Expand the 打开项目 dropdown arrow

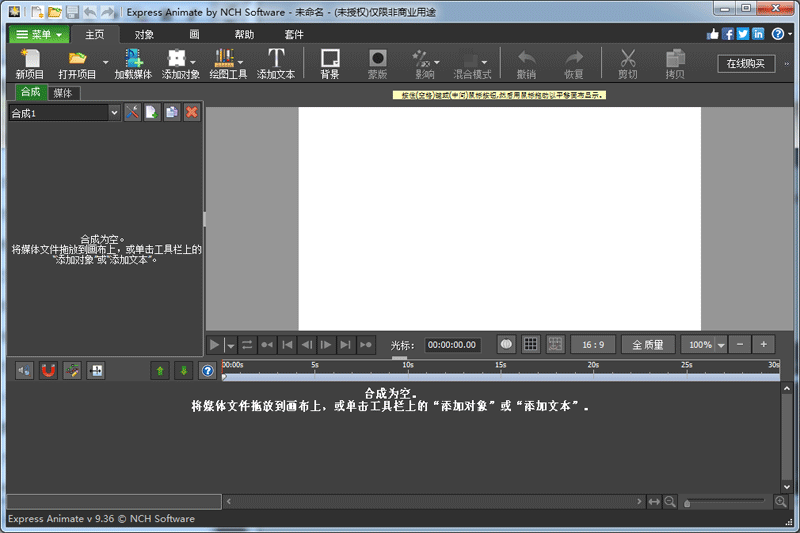(106, 62)
